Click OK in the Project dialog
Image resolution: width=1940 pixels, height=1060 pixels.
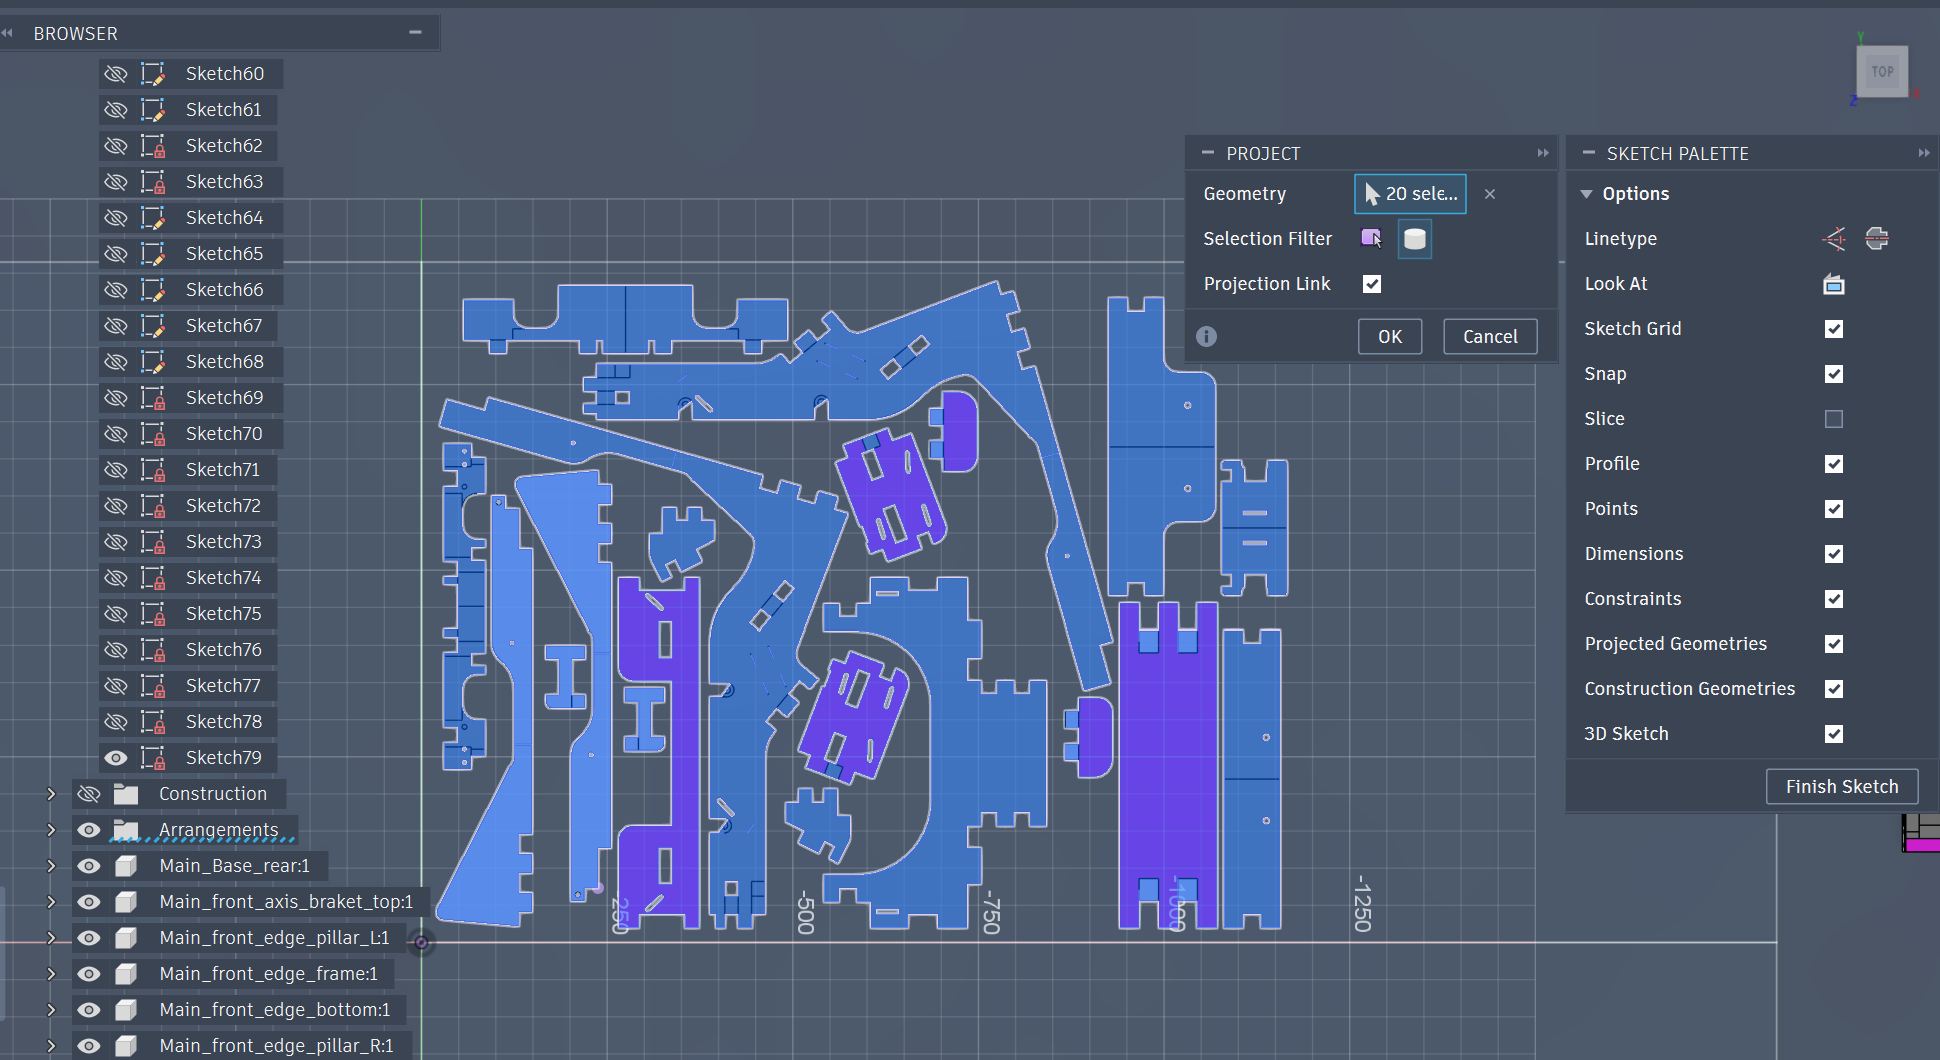pyautogui.click(x=1389, y=337)
